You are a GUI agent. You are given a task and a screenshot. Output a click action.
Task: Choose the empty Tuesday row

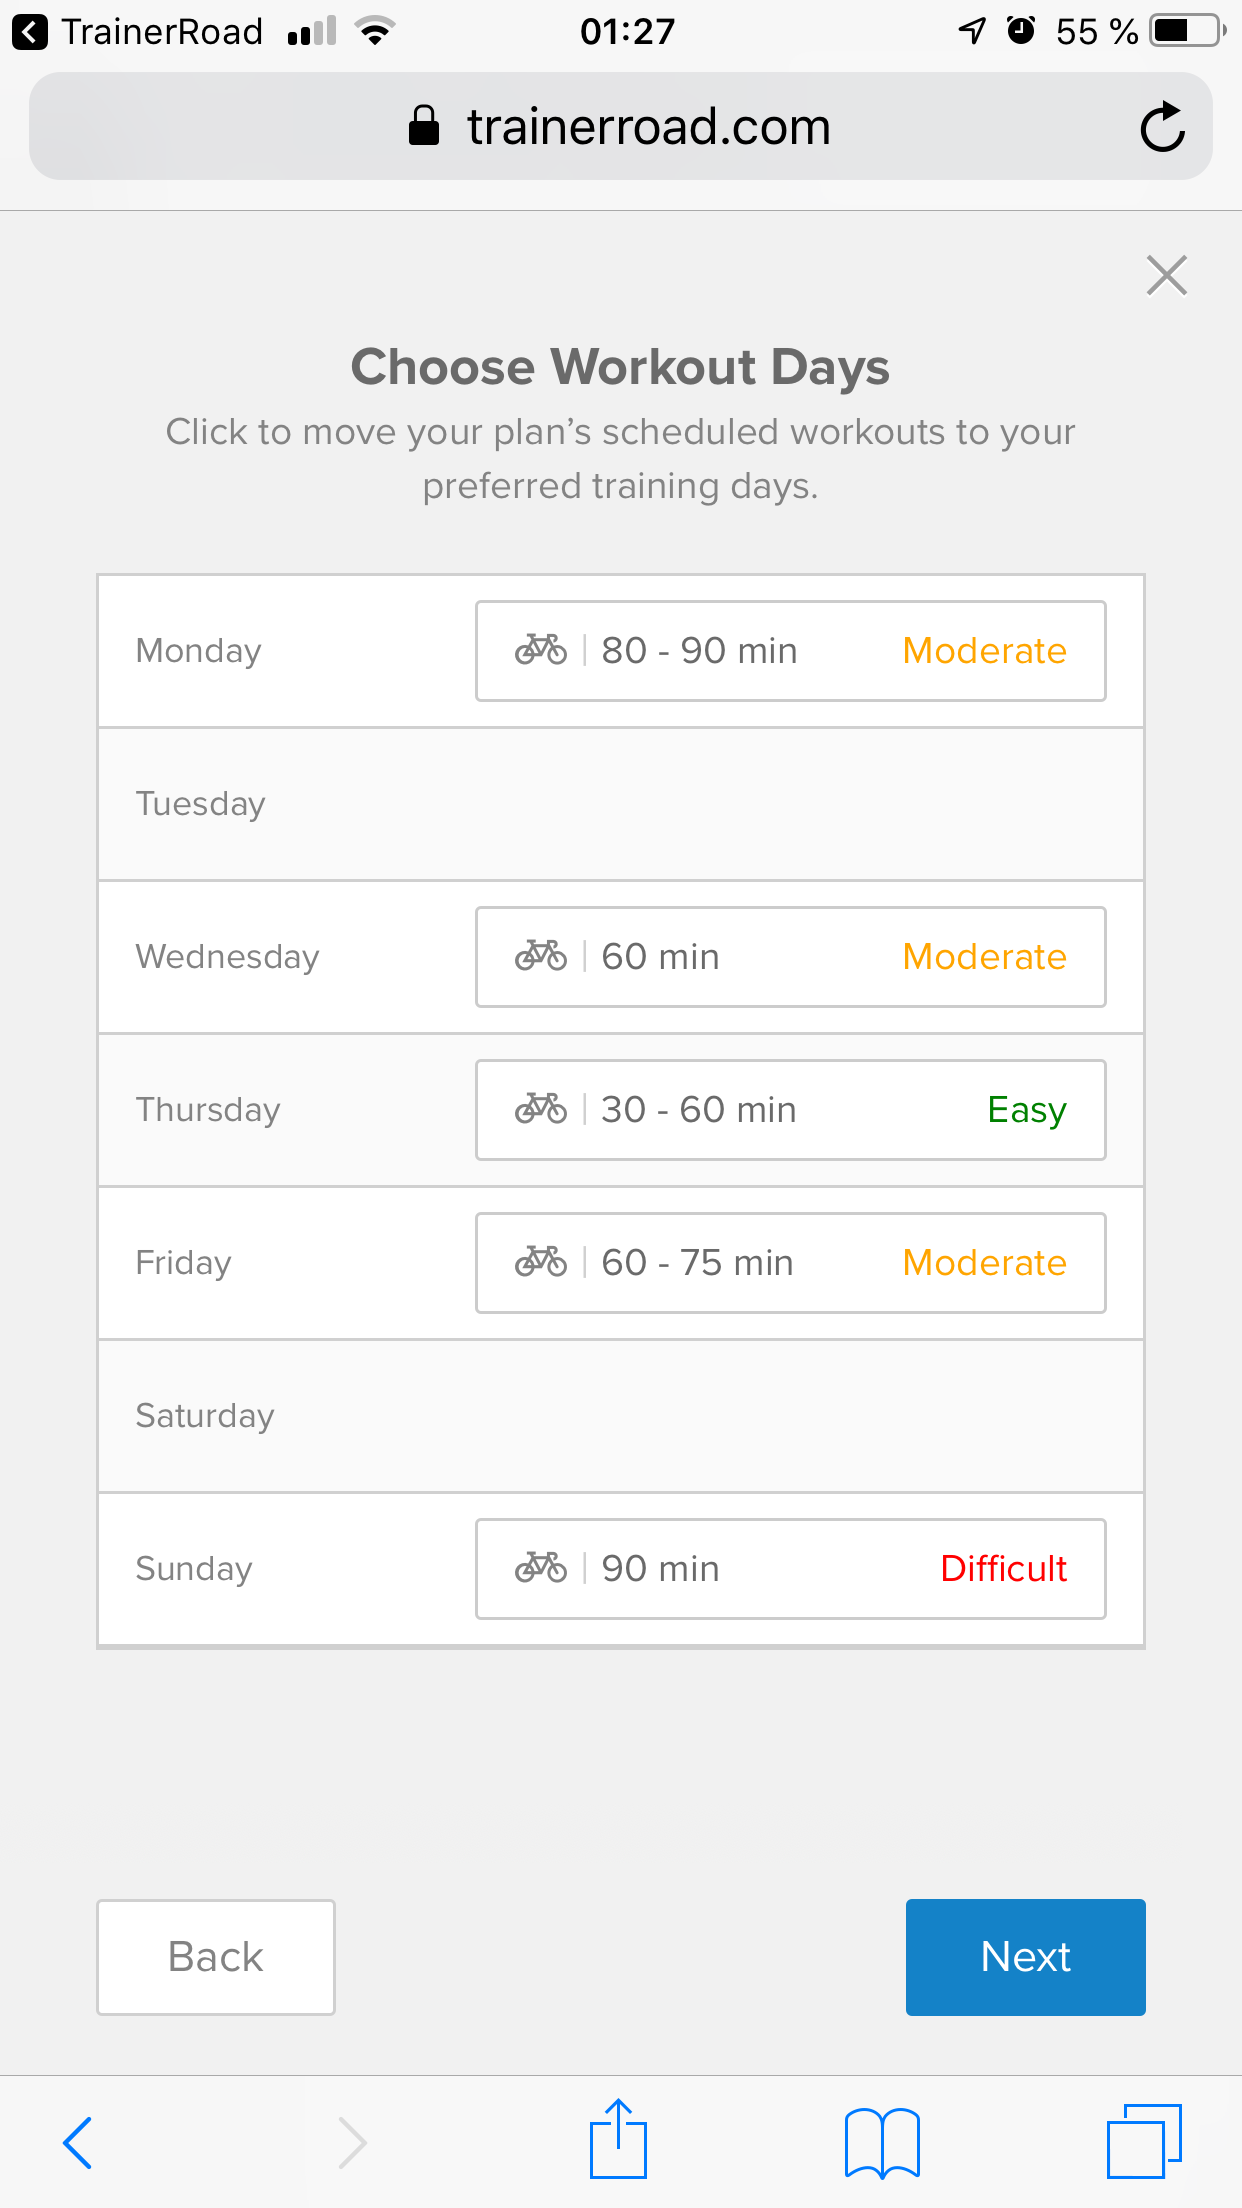[620, 804]
